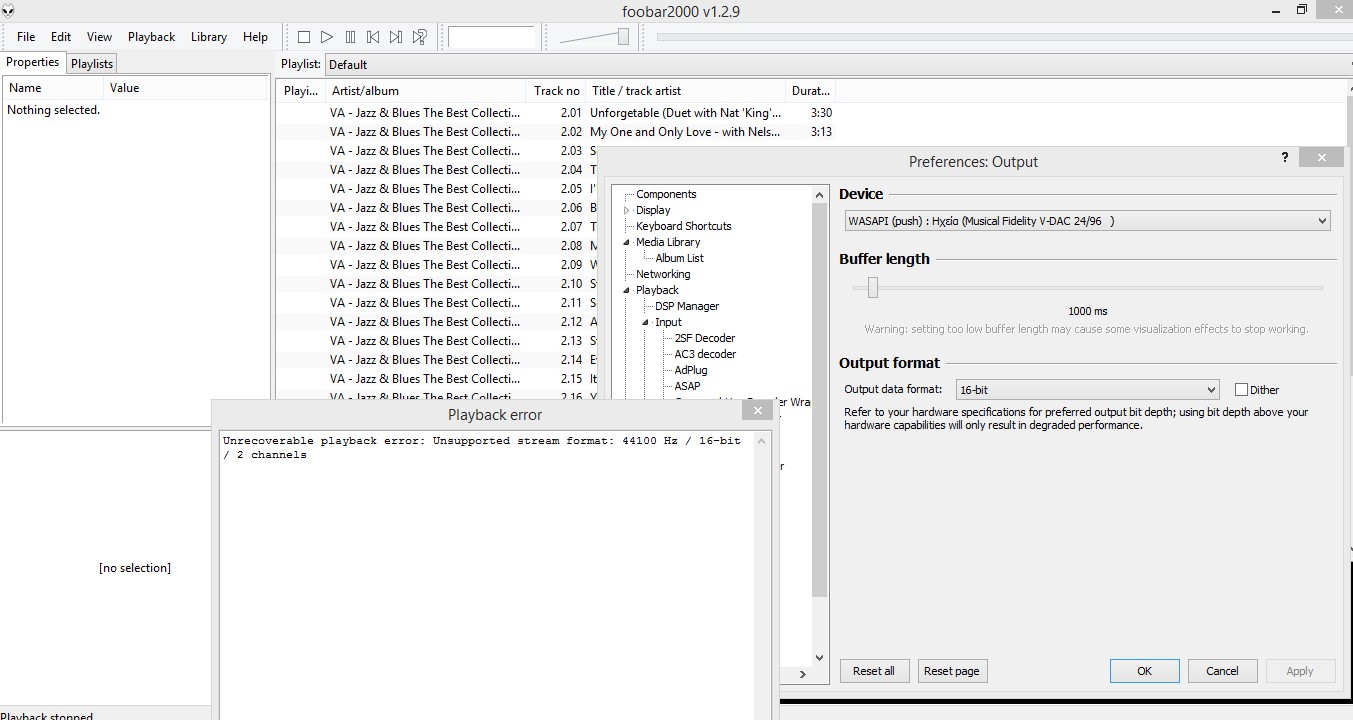Select ASAP in preferences tree
Viewport: 1353px width, 720px height.
click(687, 387)
